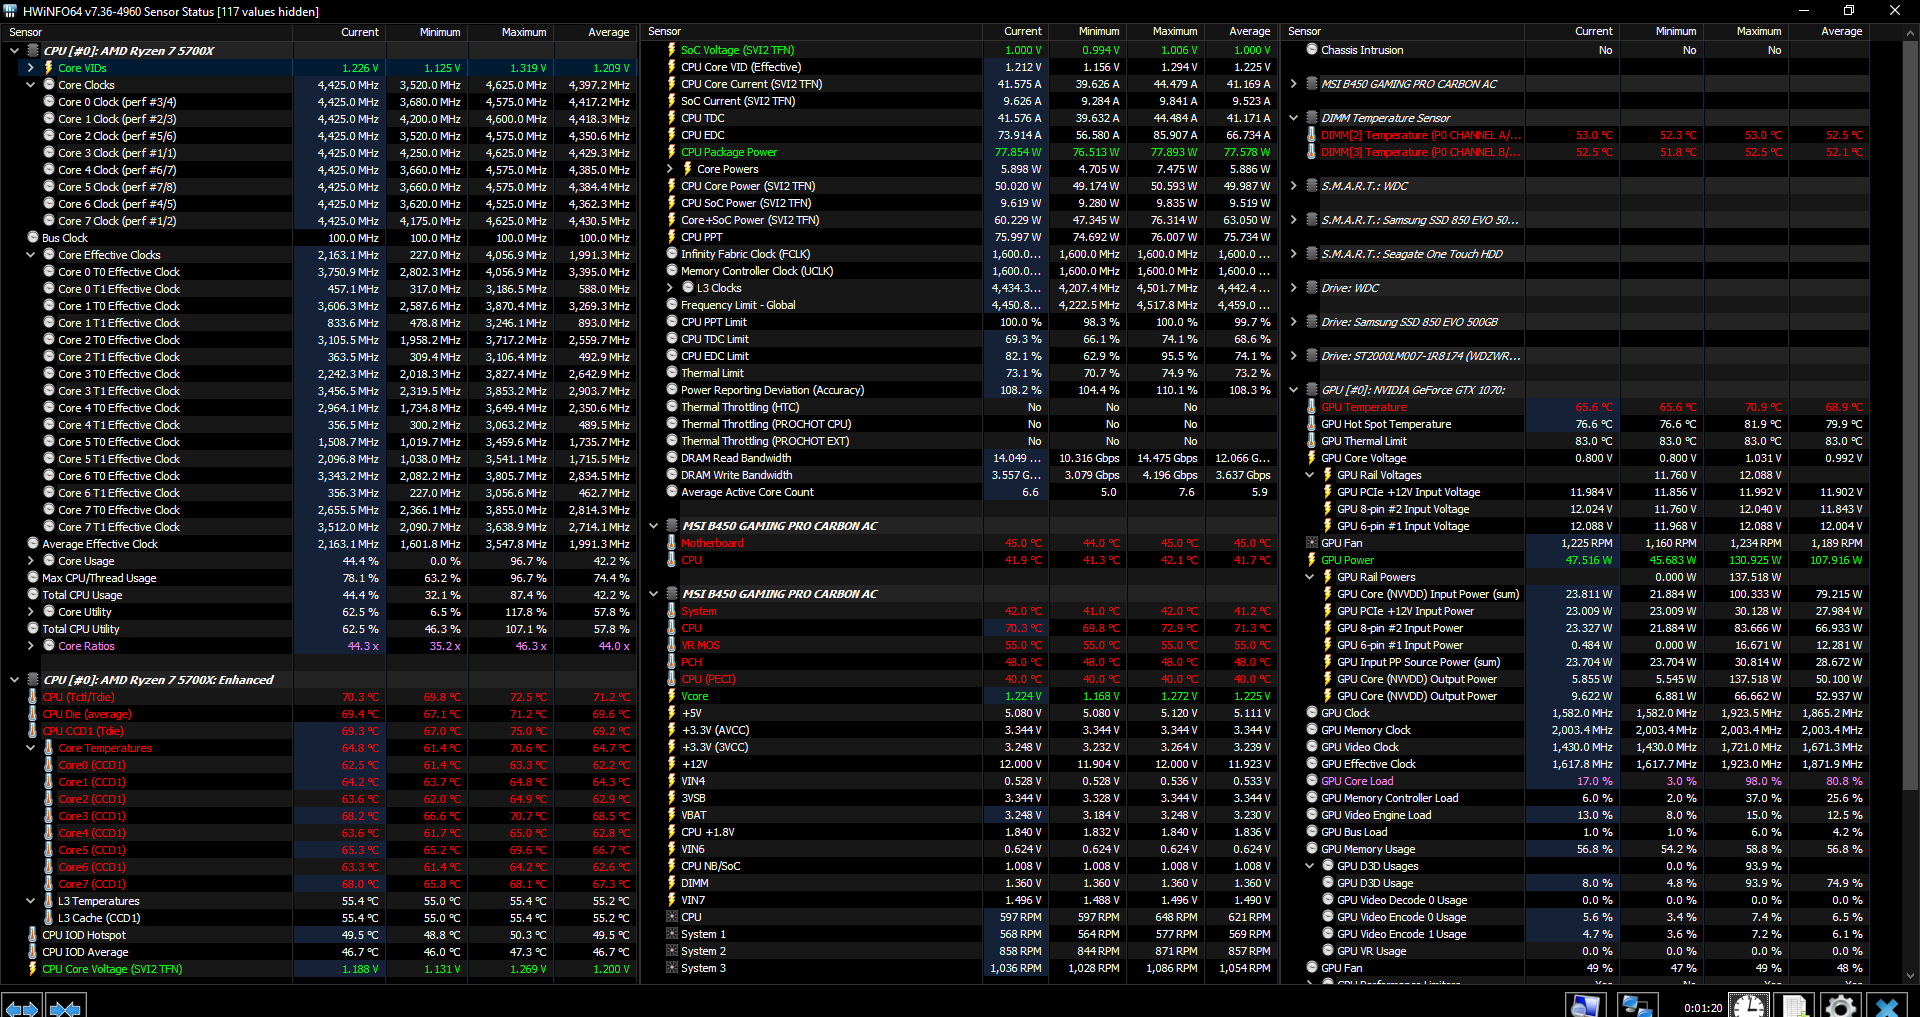Screen dimensions: 1920x1017
Task: Click circle icon beside Infinity Fabric Clock (FCLK)
Action: pyautogui.click(x=672, y=254)
